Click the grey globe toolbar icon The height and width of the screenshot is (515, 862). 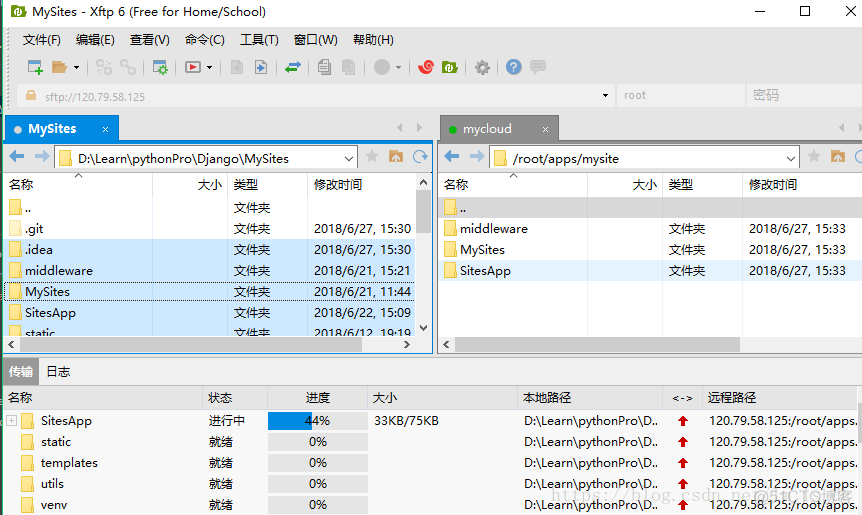[382, 67]
